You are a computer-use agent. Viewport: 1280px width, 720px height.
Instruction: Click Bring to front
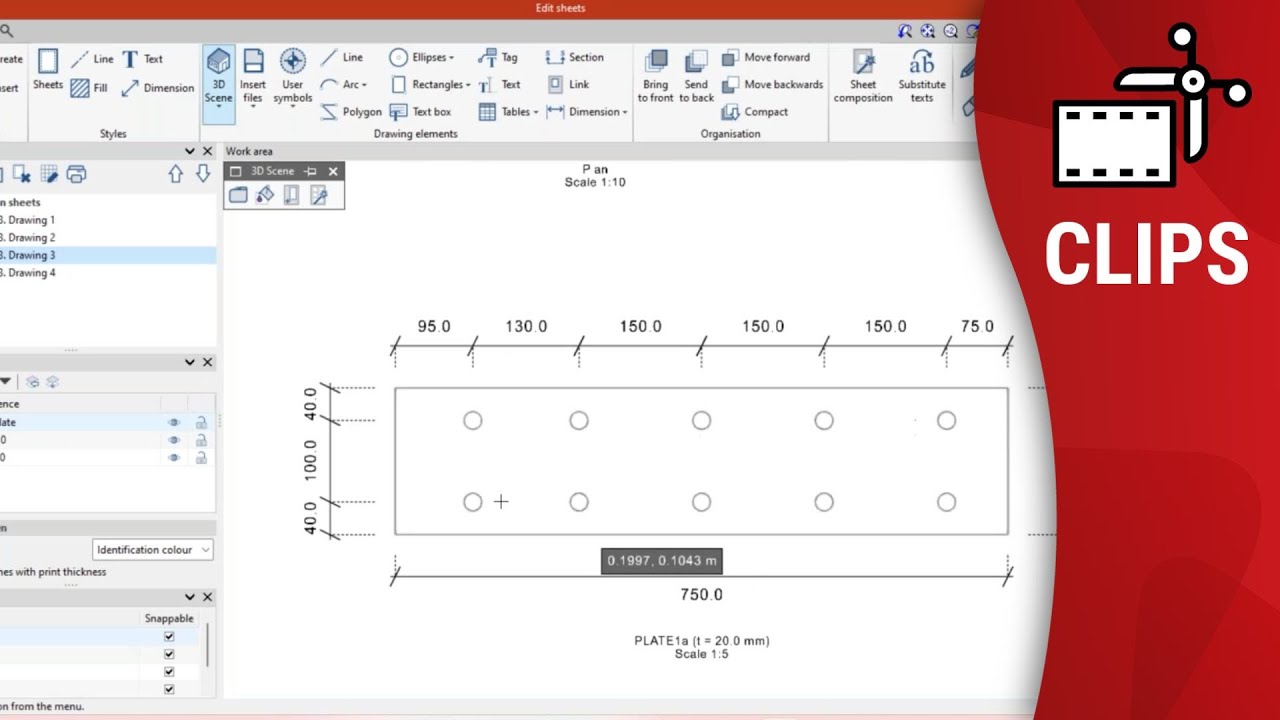(656, 76)
